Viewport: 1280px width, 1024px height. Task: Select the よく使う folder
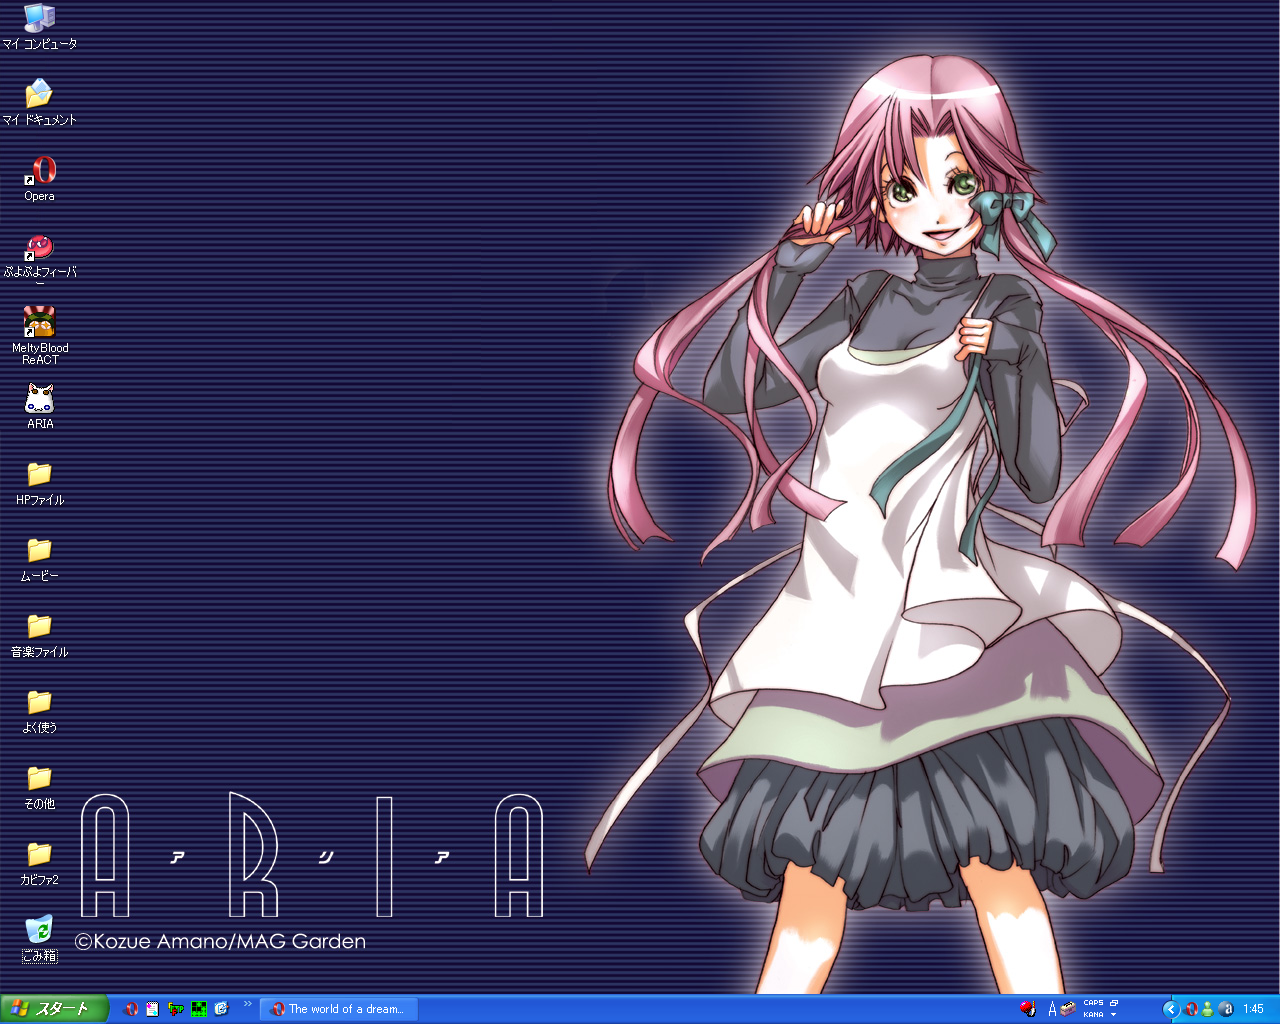click(x=40, y=711)
